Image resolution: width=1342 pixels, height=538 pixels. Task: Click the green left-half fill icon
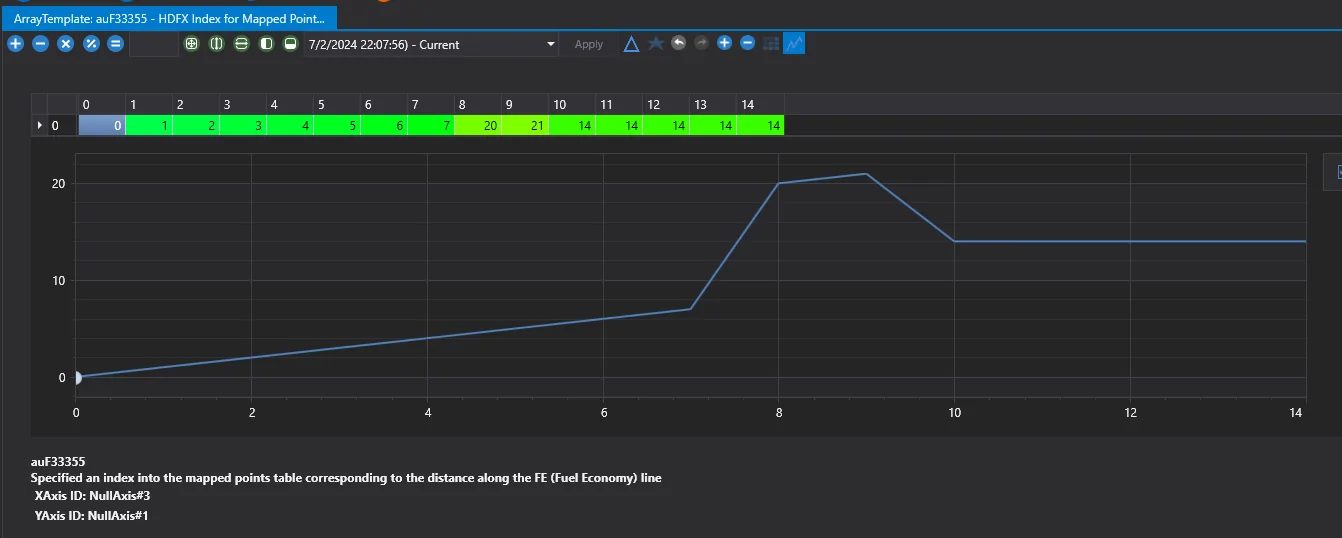pos(266,44)
